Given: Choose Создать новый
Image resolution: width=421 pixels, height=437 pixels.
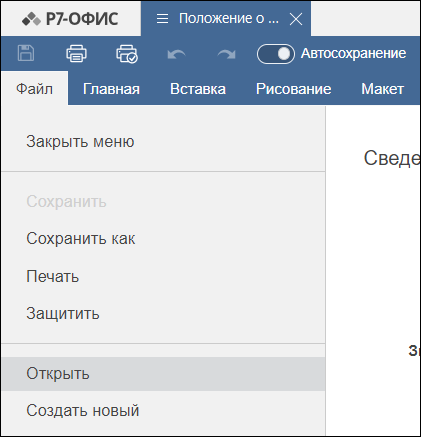Looking at the screenshot, I should 163,410.
